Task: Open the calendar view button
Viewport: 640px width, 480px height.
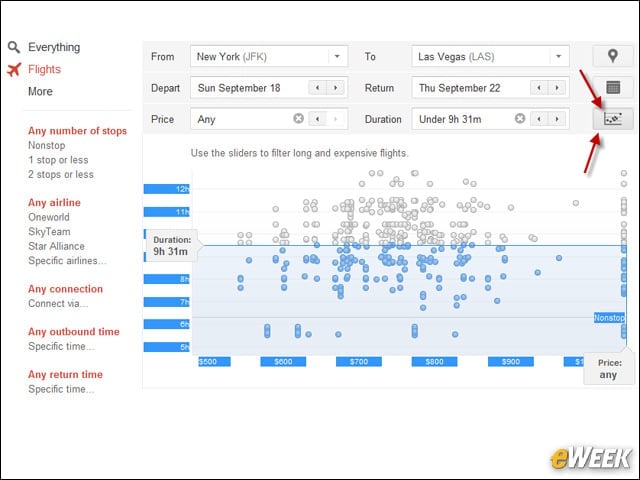Action: [x=612, y=87]
